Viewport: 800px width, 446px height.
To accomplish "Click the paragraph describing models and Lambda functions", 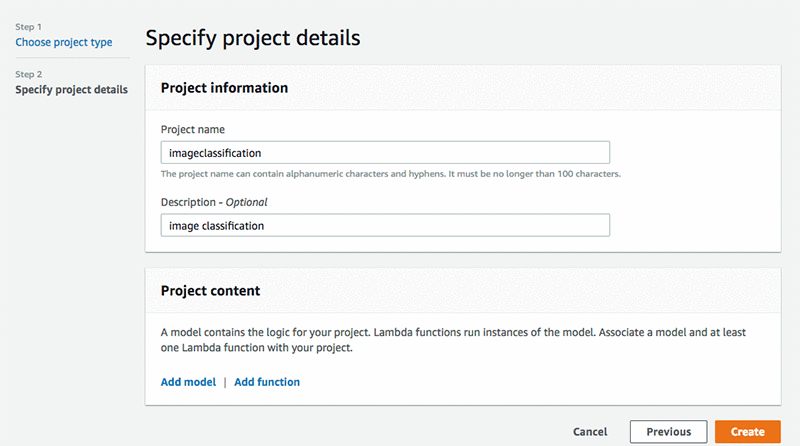I will (460, 339).
